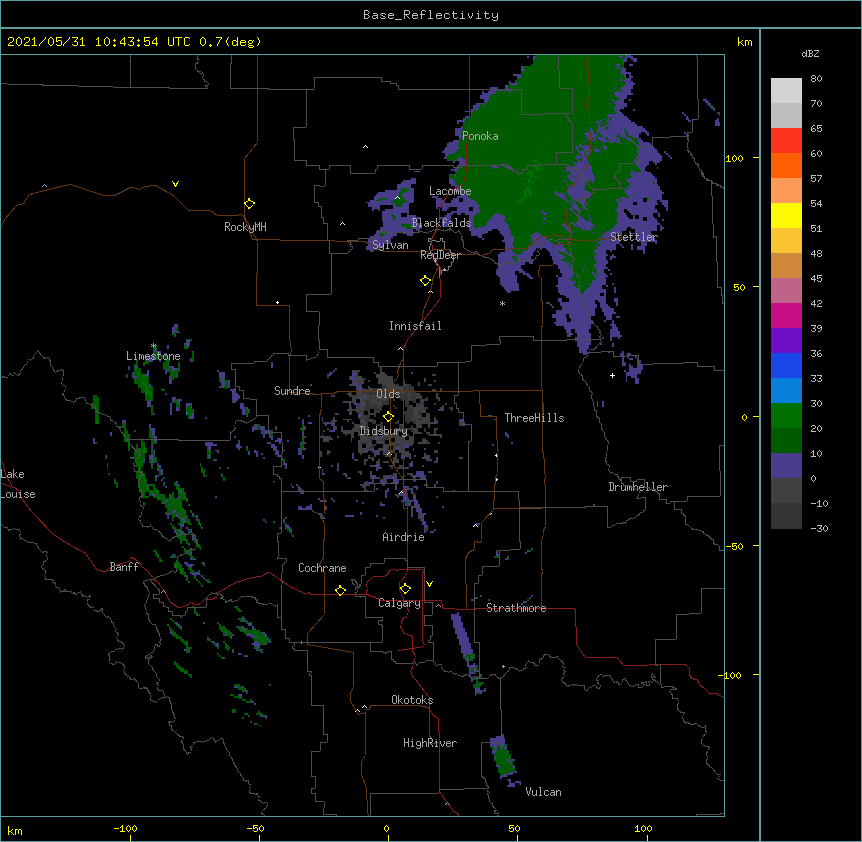The width and height of the screenshot is (862, 842).
Task: Click the yellow diamond marker above RockyMH
Action: click(249, 204)
